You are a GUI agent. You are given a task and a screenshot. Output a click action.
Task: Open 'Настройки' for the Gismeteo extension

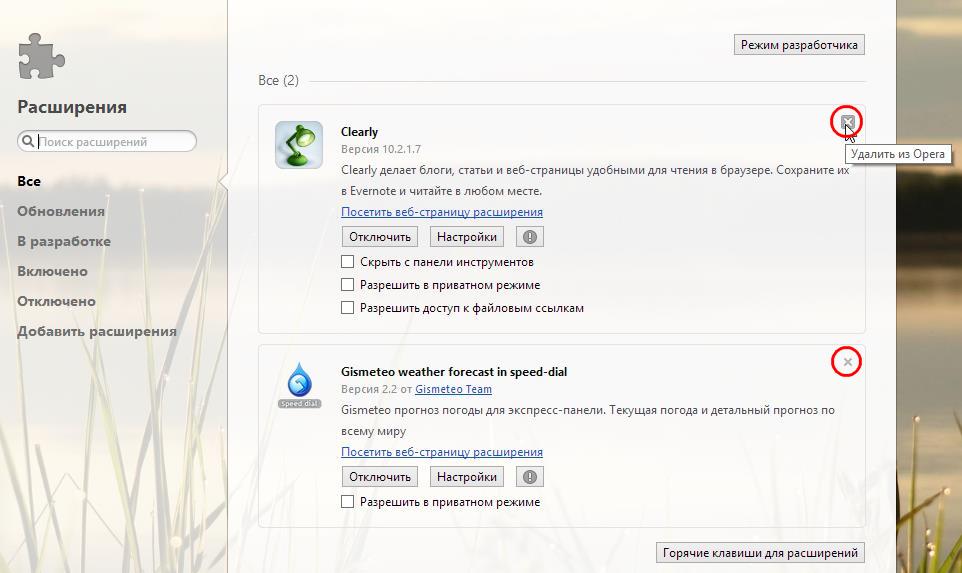467,477
